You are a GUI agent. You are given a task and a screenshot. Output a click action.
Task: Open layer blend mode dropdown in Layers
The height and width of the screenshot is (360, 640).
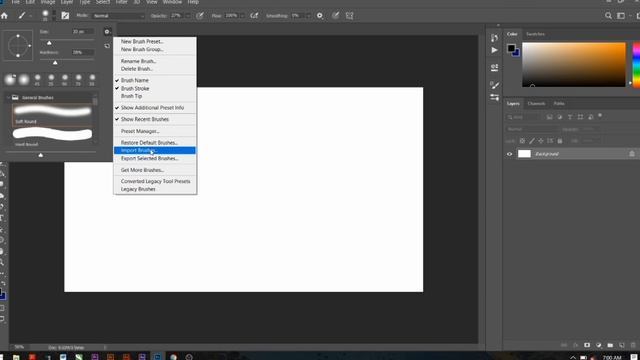(532, 129)
